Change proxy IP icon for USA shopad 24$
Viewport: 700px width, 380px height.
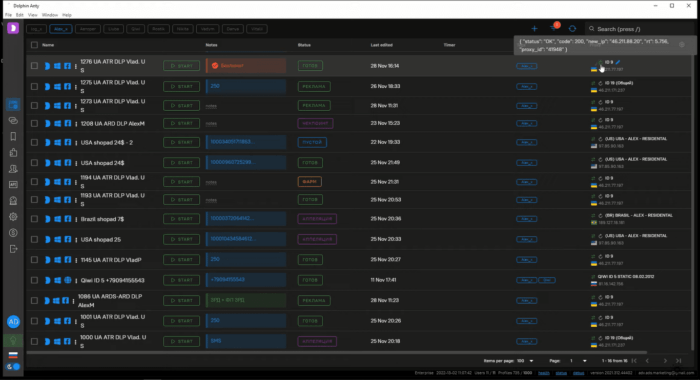coord(600,159)
